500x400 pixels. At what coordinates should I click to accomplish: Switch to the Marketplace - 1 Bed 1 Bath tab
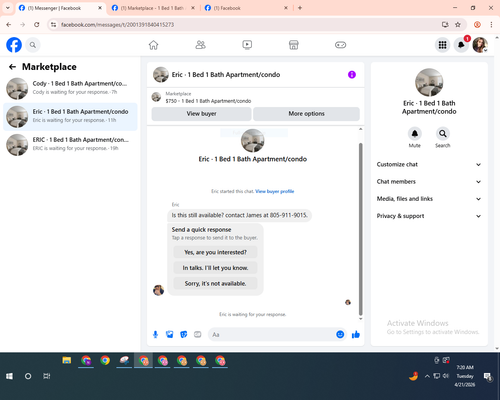(153, 8)
